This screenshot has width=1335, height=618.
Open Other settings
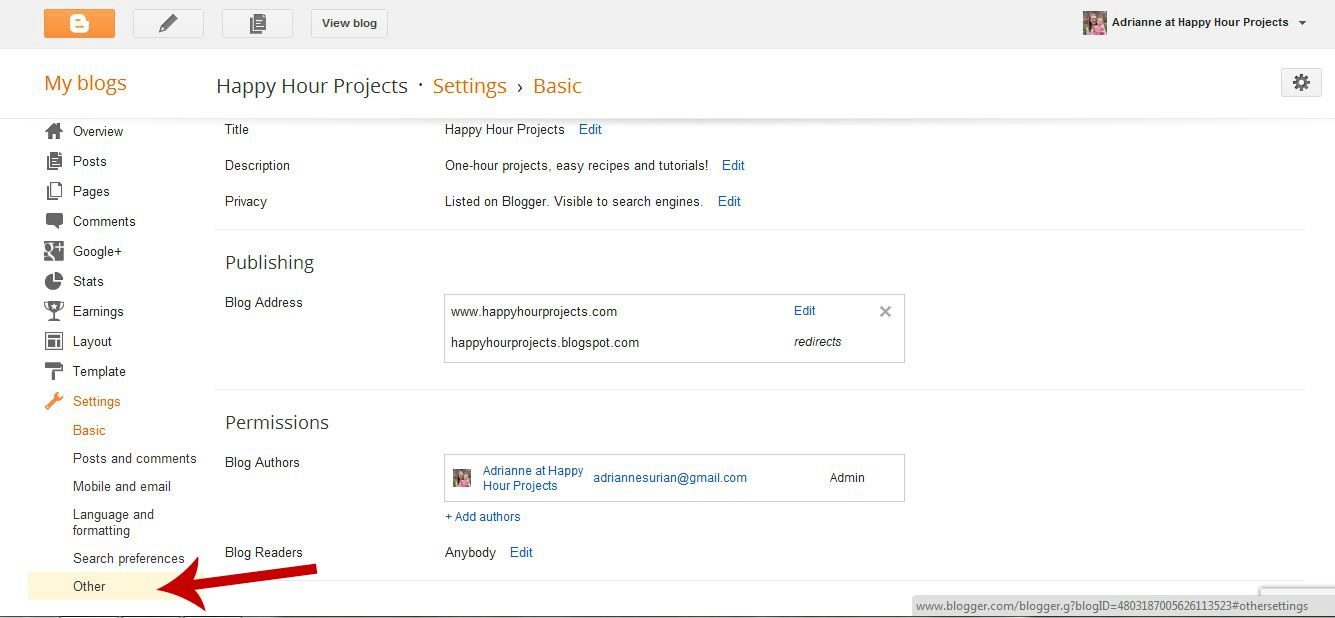pos(89,586)
